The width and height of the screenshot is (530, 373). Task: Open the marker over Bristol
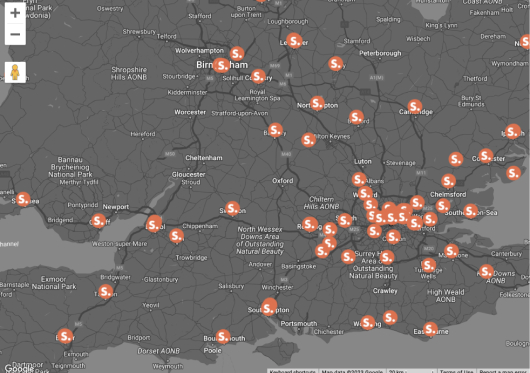coord(154,224)
